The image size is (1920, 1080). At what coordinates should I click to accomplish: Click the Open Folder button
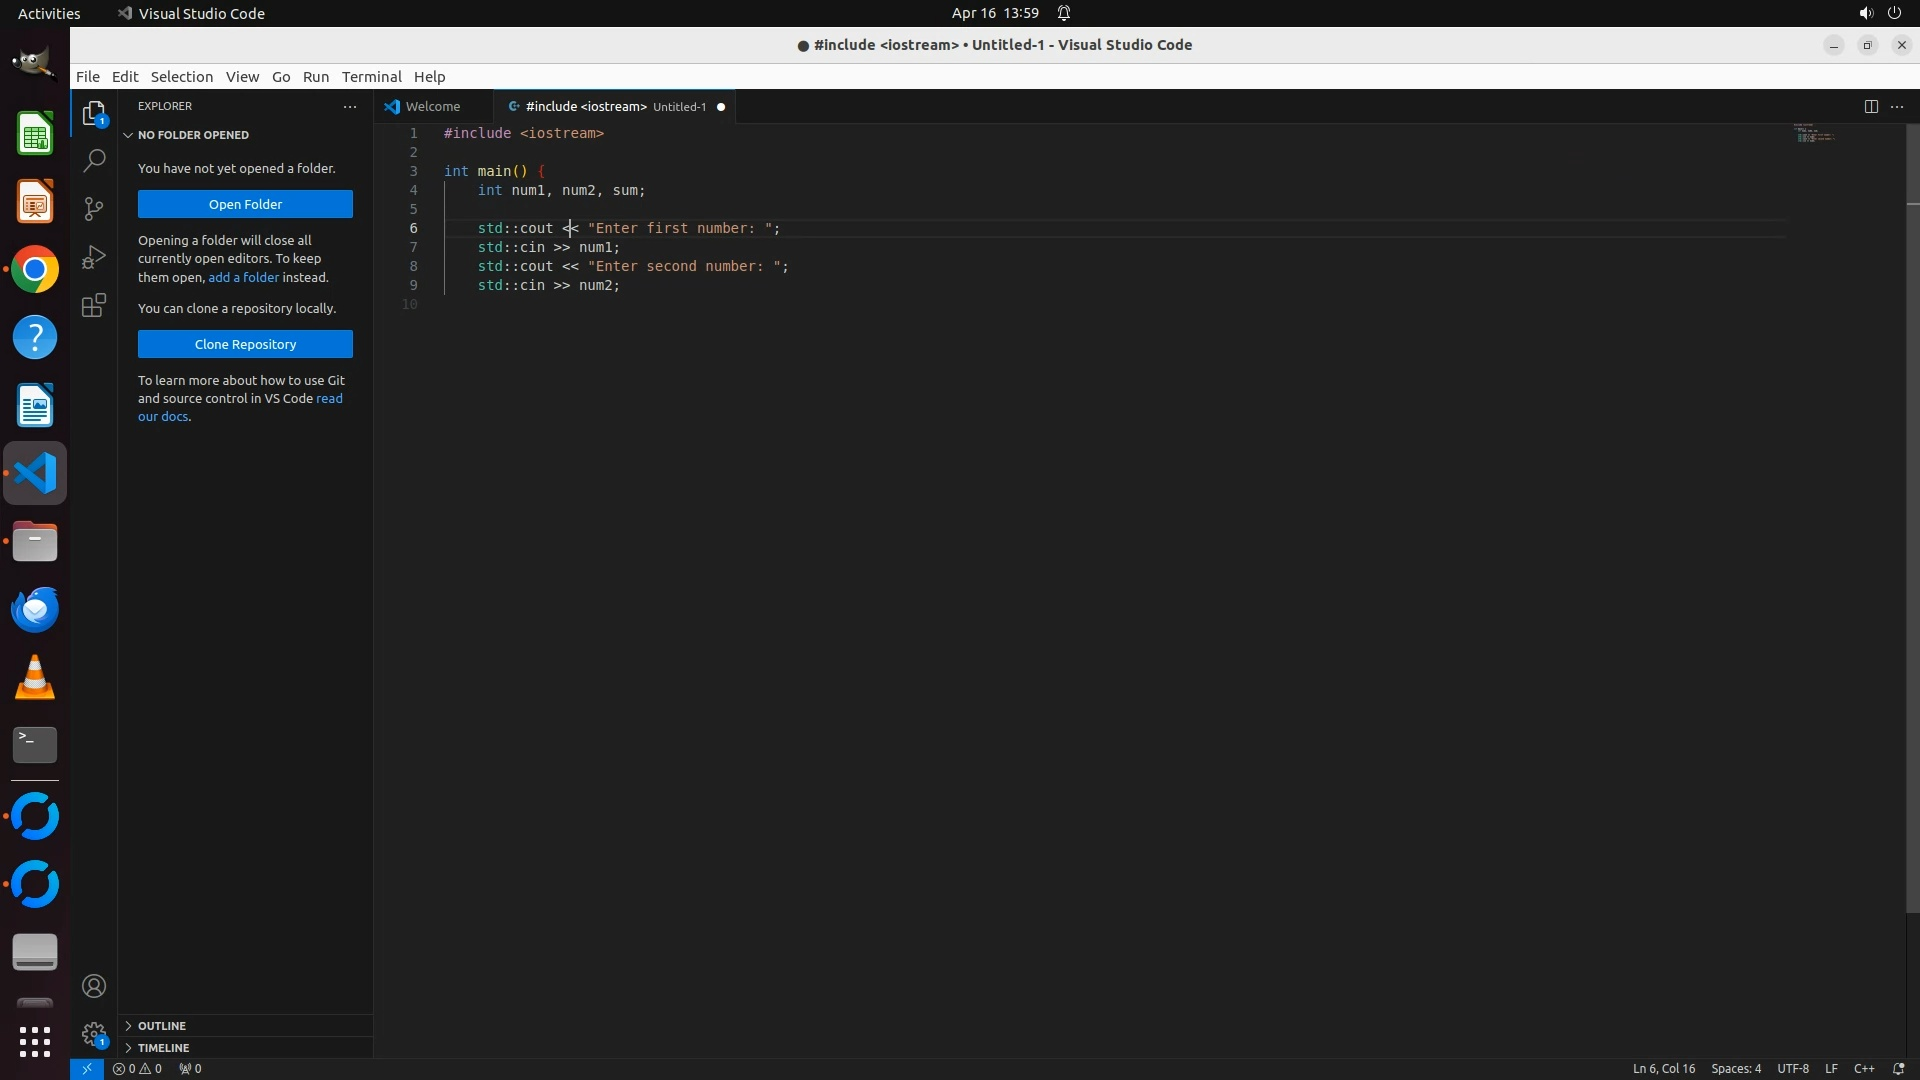245,204
